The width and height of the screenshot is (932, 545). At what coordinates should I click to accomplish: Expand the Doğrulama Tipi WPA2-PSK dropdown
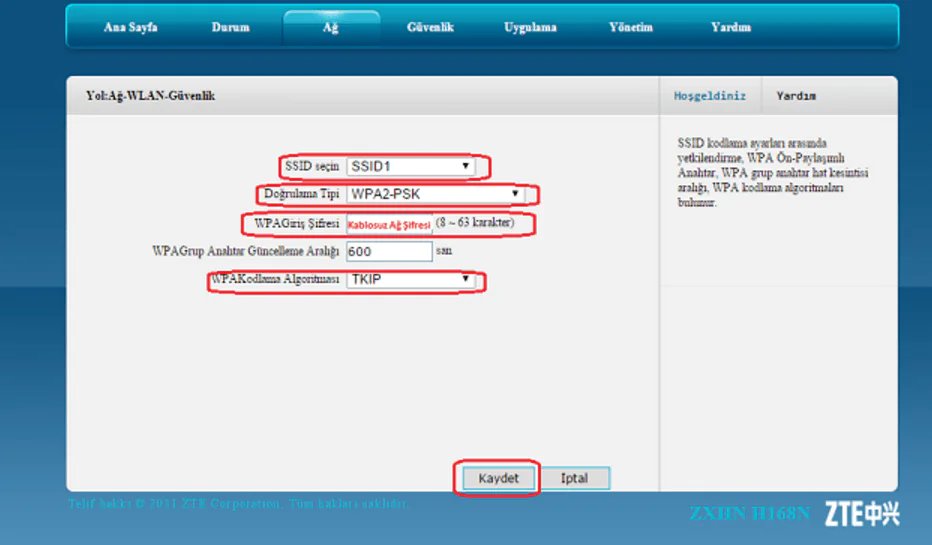coord(435,194)
